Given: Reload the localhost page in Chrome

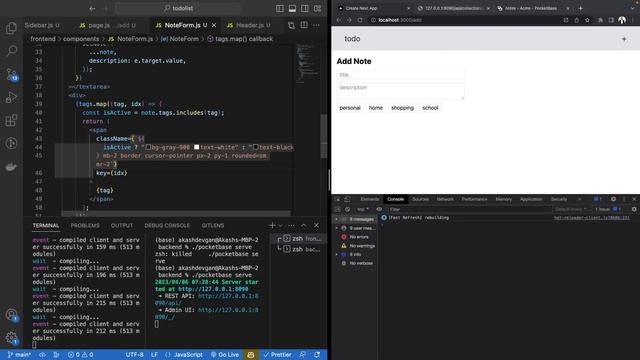Looking at the screenshot, I should (360, 20).
